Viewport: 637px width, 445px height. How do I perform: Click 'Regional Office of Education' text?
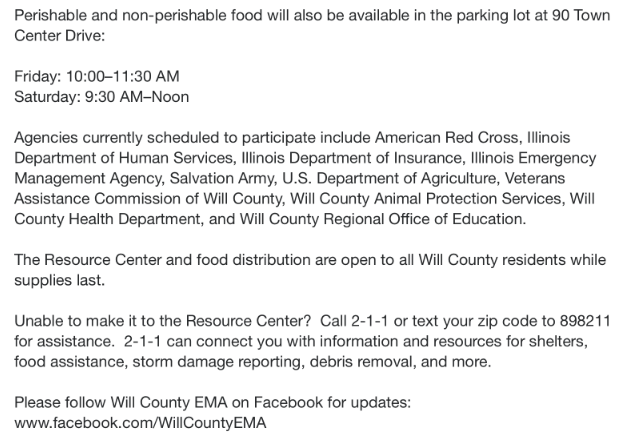pos(422,219)
